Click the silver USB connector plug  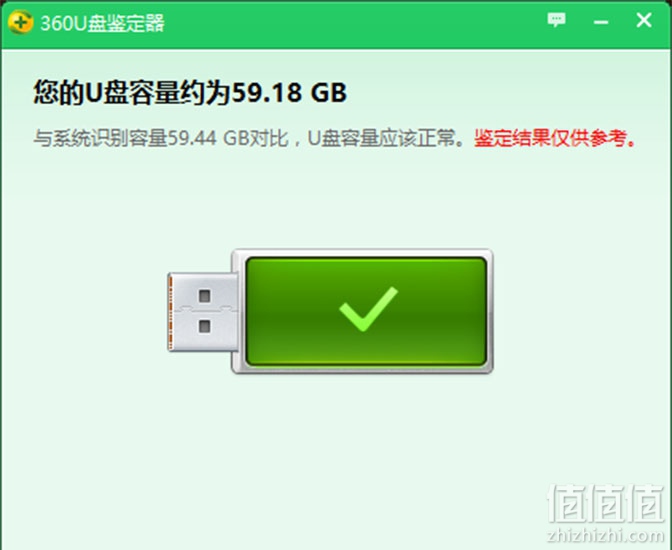203,312
